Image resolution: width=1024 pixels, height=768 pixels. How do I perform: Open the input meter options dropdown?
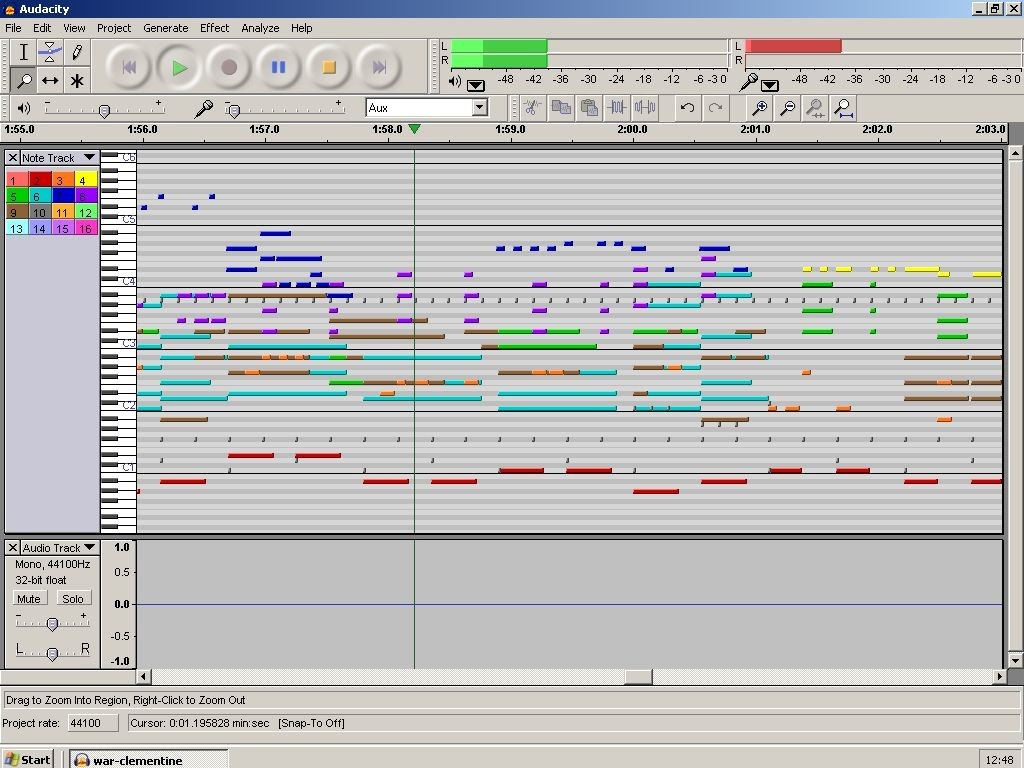click(x=769, y=85)
